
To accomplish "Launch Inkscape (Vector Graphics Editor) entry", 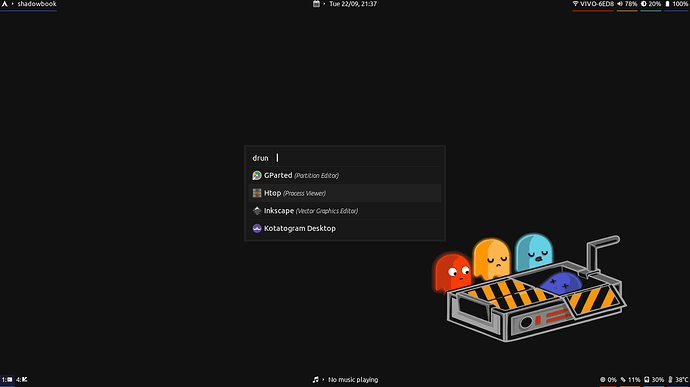I will pos(345,210).
